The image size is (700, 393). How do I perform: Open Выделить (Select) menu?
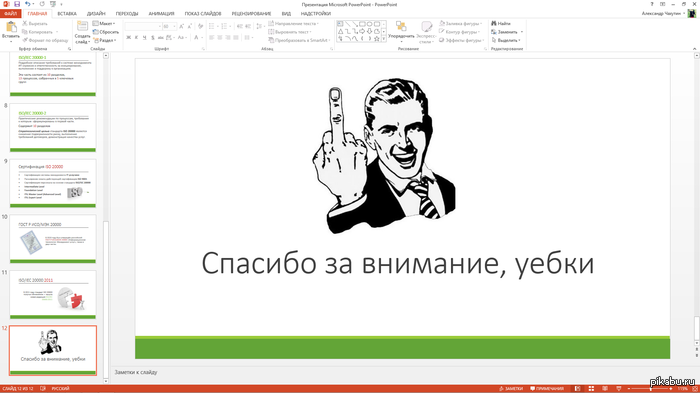(x=506, y=40)
